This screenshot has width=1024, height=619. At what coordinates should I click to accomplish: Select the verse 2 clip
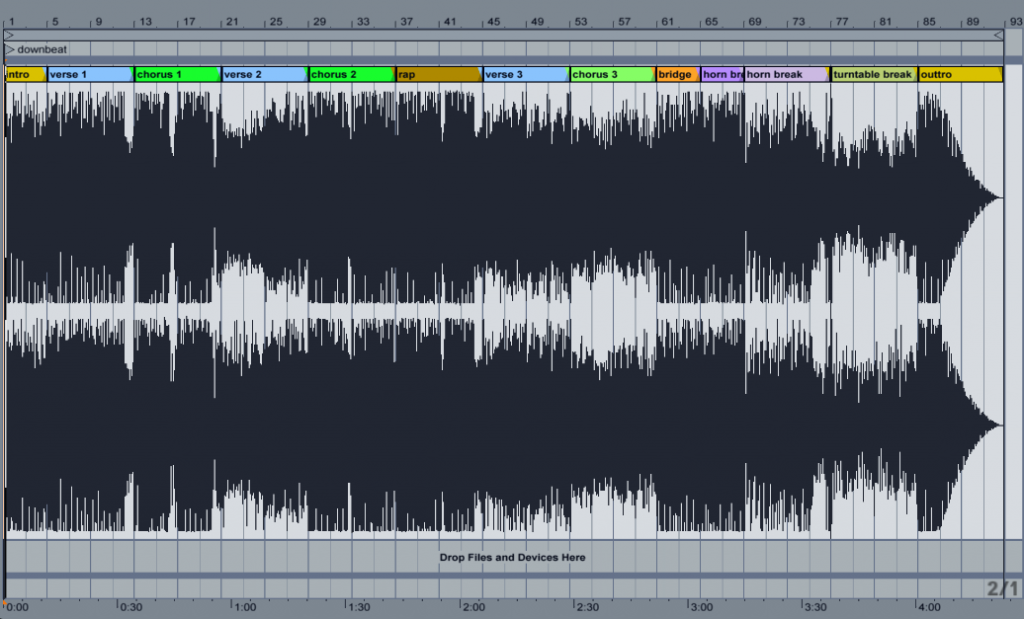pyautogui.click(x=264, y=74)
